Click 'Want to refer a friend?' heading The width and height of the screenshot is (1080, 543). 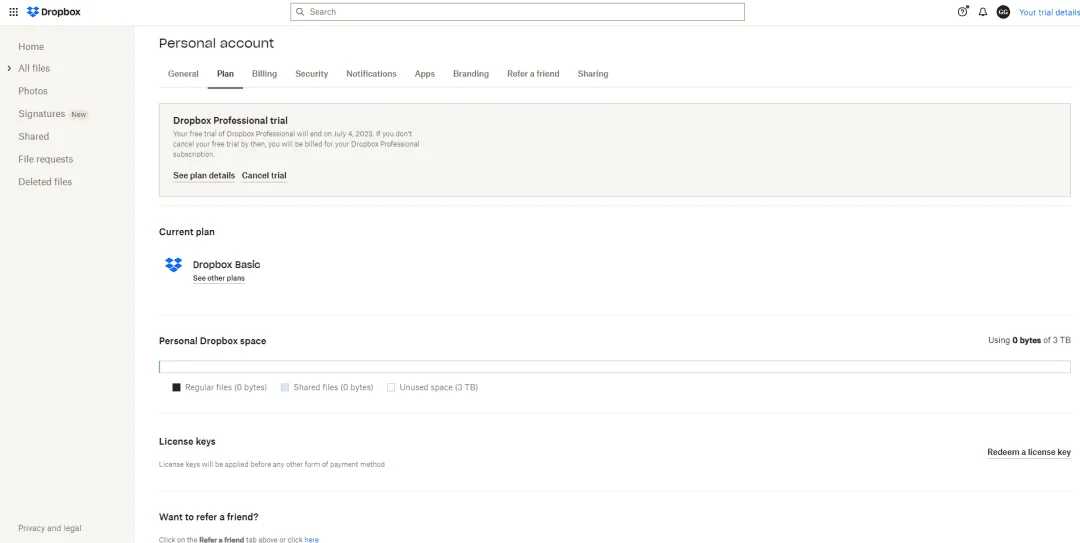pyautogui.click(x=209, y=517)
